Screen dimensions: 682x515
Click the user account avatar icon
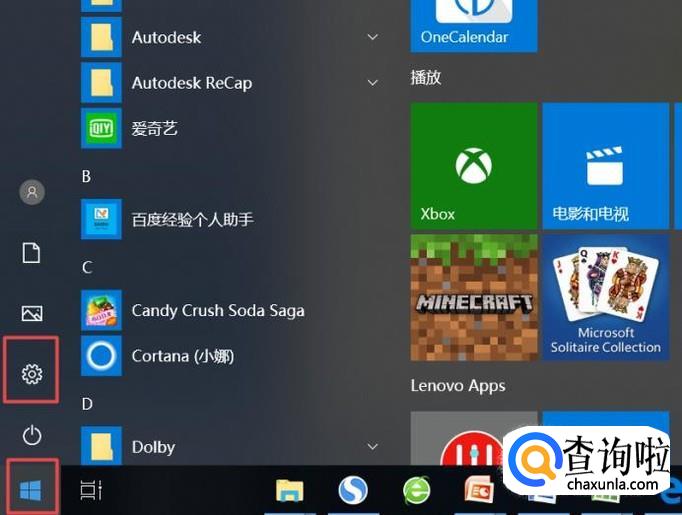tap(32, 192)
